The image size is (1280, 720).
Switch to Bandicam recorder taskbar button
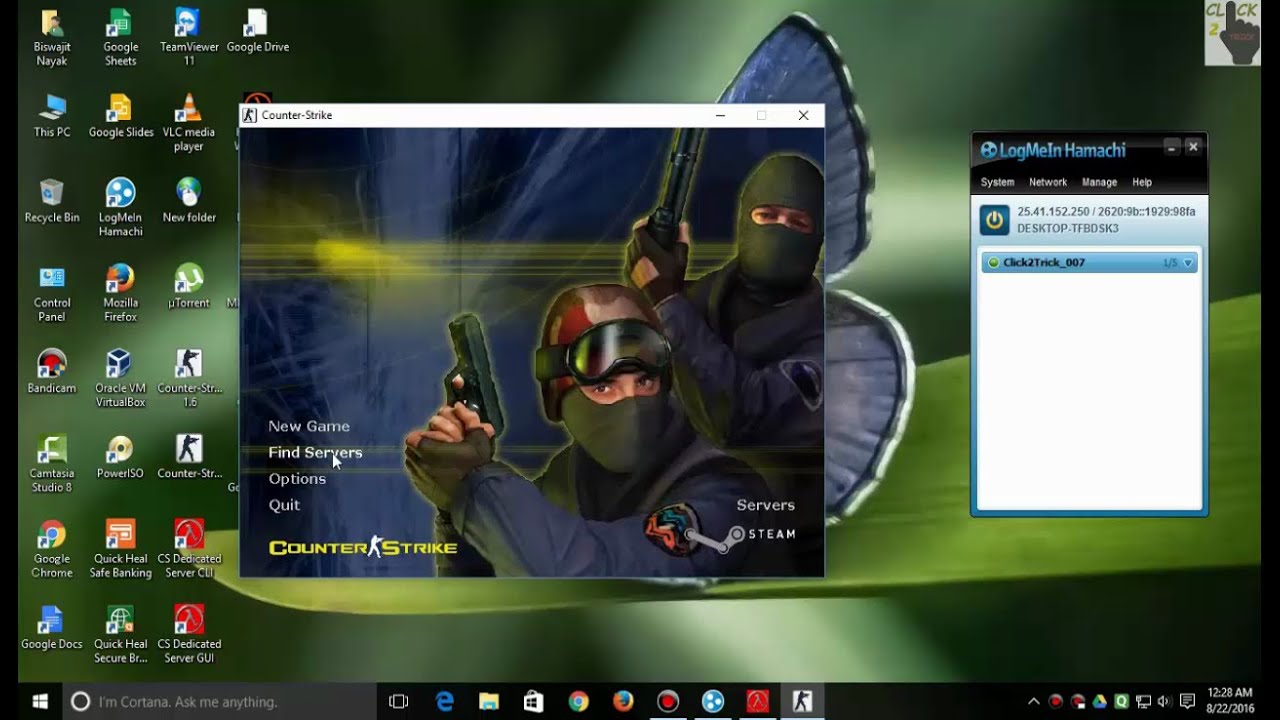click(668, 701)
